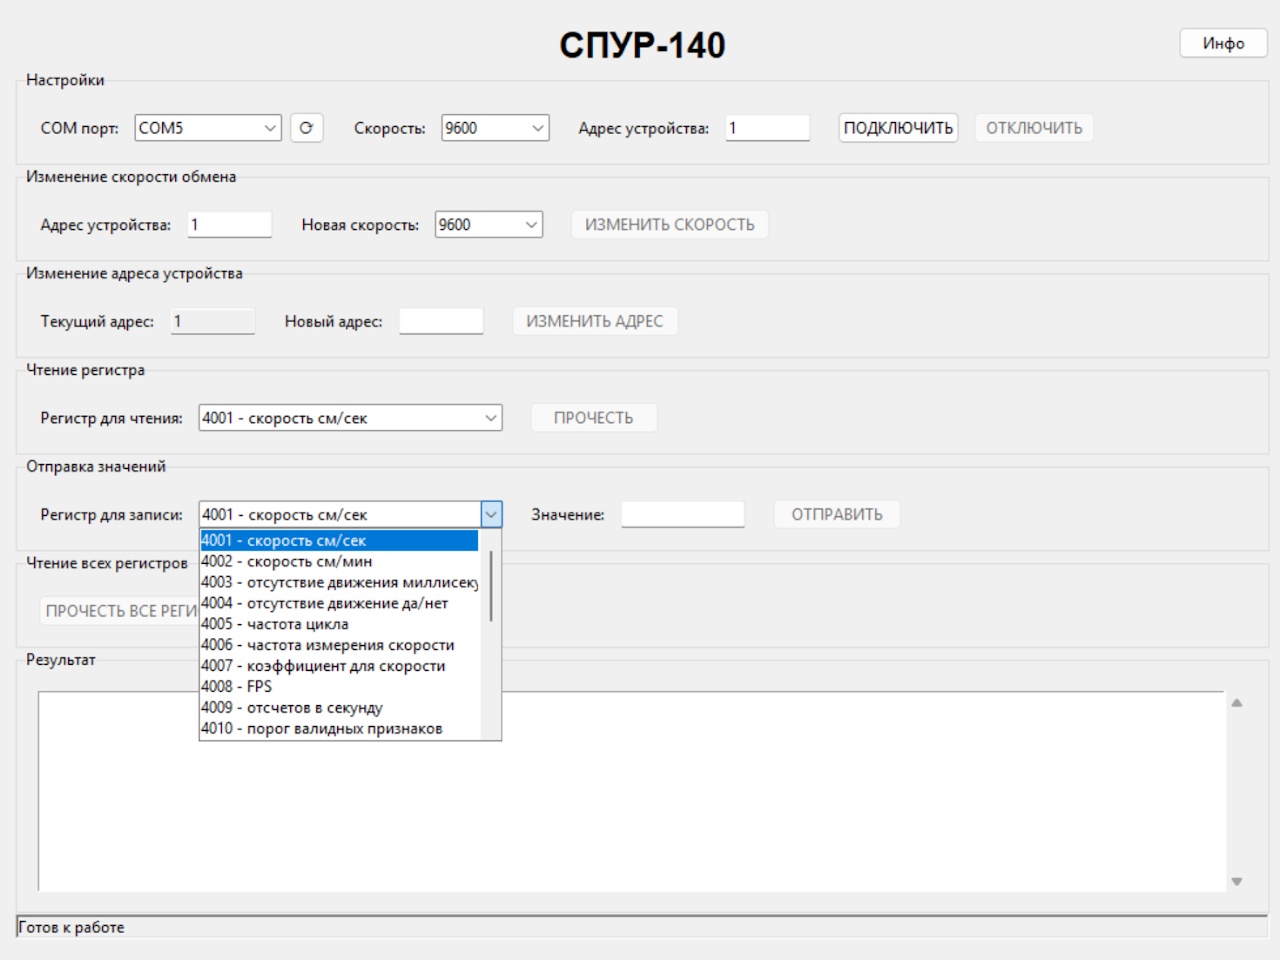
Task: Pick '4010 - порог валидных признаков' option
Action: (321, 729)
